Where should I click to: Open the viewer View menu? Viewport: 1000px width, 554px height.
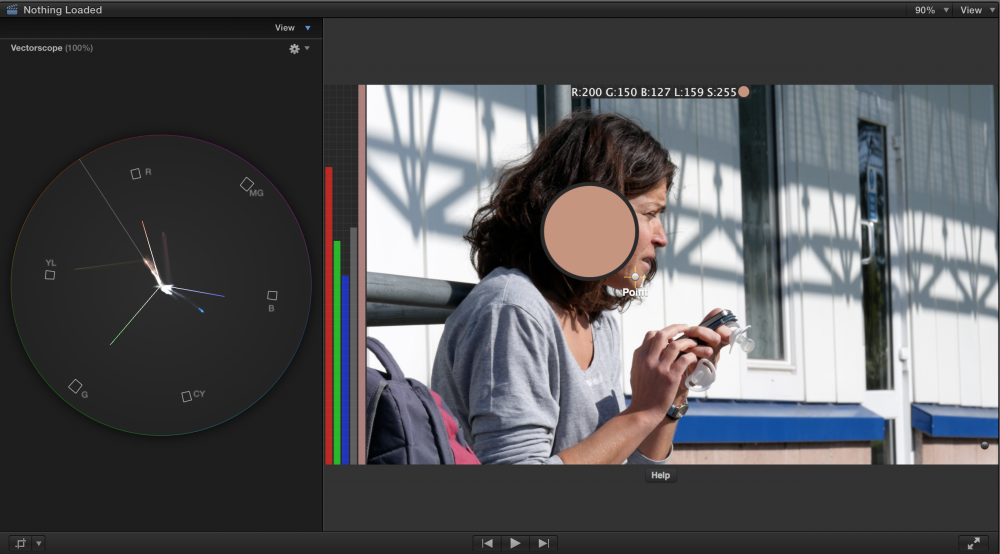pos(976,10)
